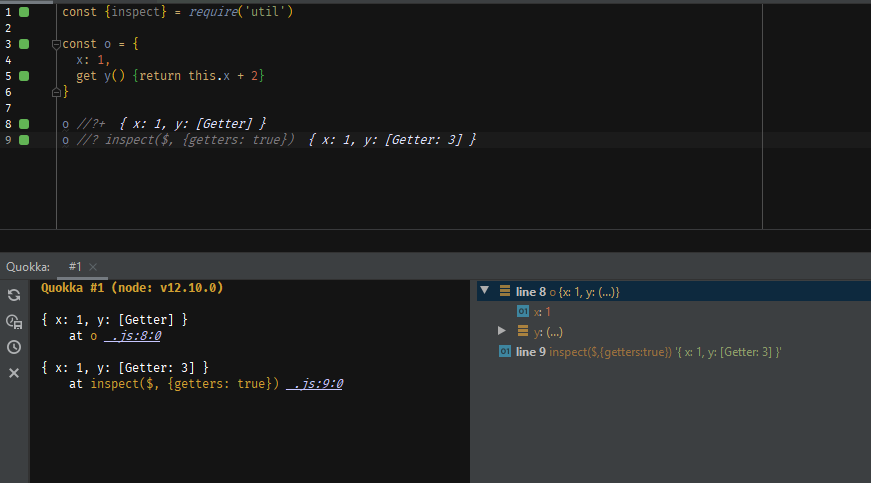Click the green coverage marker on line 5
The width and height of the screenshot is (871, 483).
pyautogui.click(x=24, y=76)
